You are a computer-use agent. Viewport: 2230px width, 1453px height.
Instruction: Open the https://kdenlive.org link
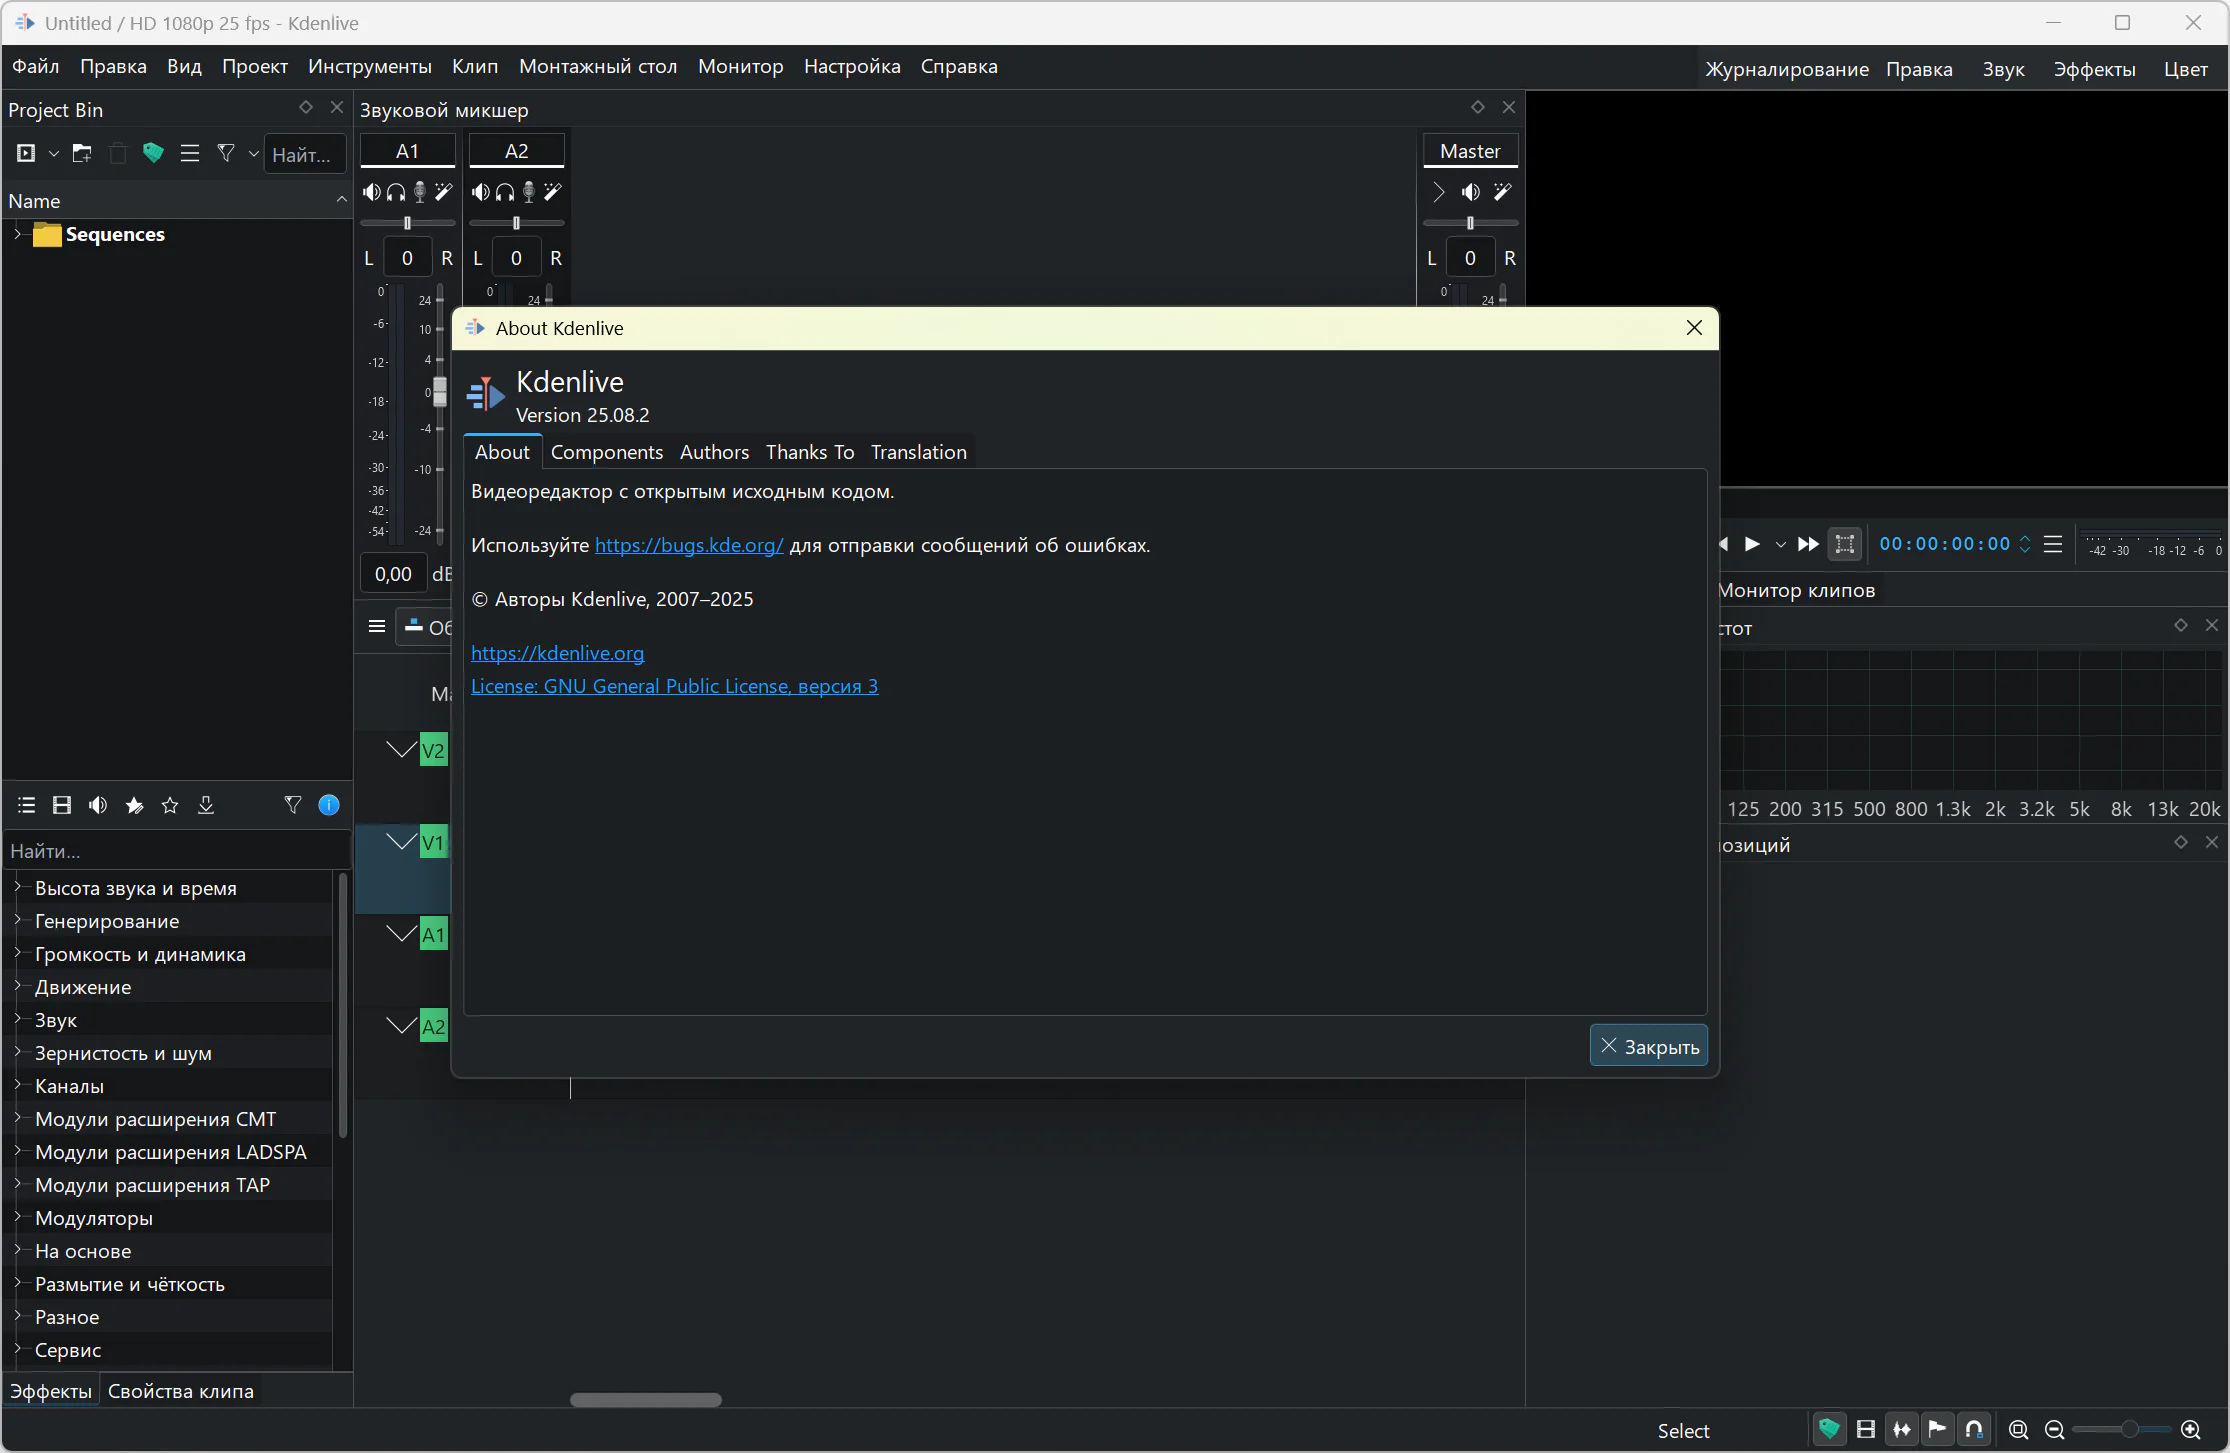[x=557, y=653]
